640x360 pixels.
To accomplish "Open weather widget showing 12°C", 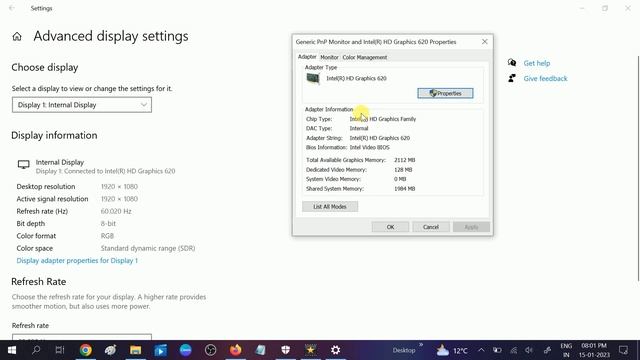I will (452, 350).
